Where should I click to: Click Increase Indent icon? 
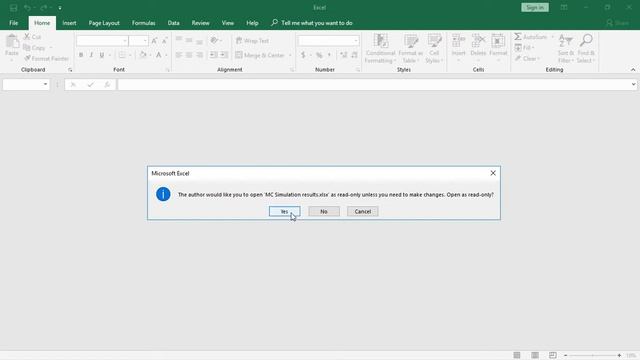224,55
